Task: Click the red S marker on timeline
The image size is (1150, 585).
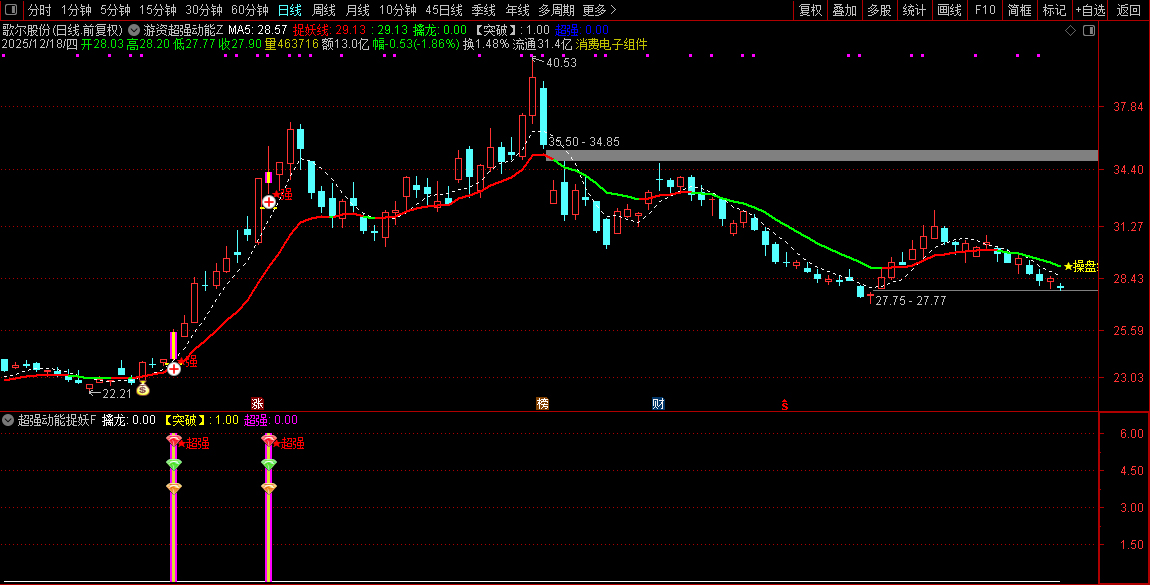Action: point(784,404)
